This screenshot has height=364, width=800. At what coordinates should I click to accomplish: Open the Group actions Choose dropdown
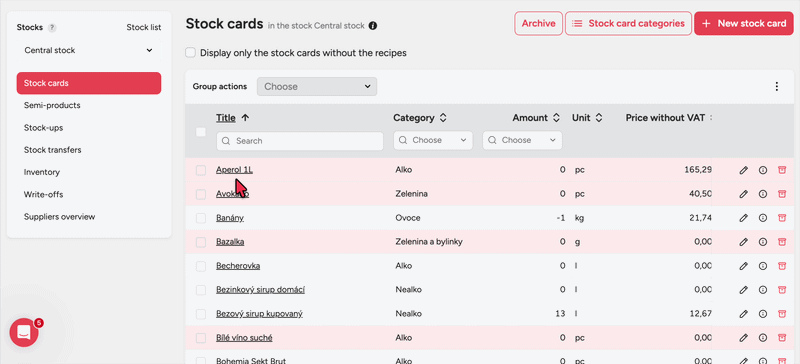coord(317,87)
